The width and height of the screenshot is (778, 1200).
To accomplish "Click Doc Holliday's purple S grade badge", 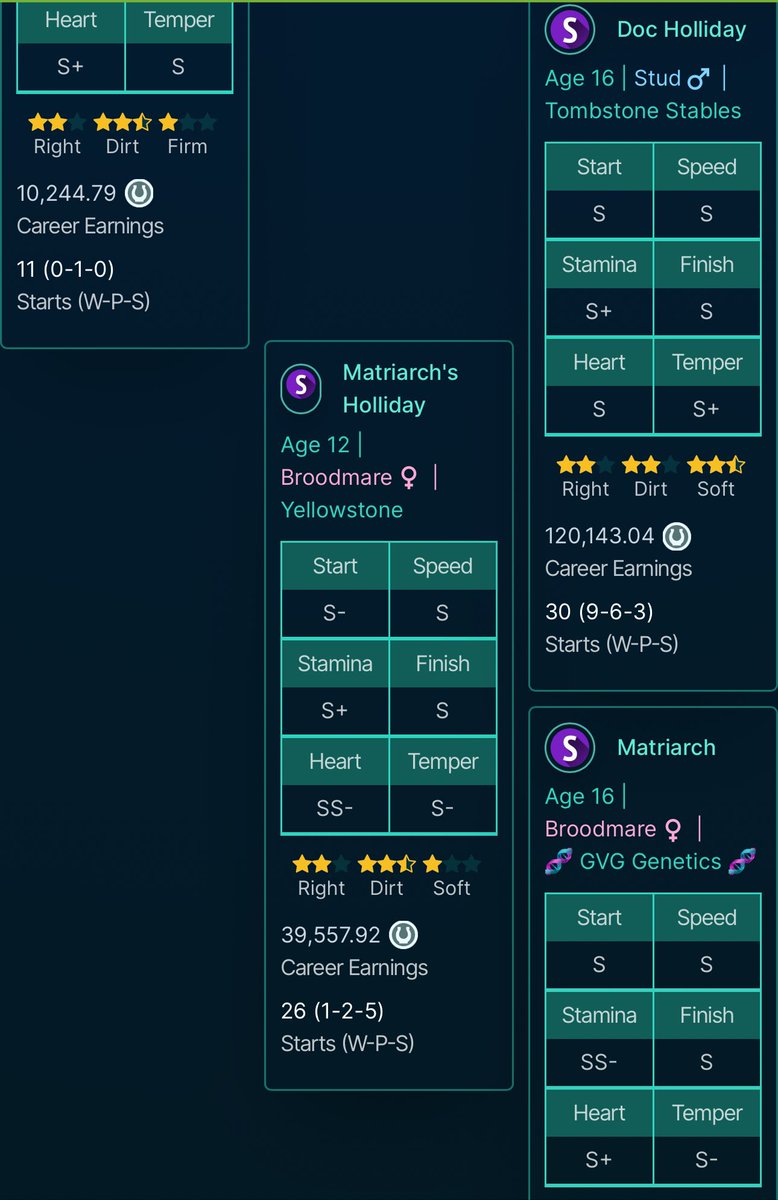I will pos(570,30).
